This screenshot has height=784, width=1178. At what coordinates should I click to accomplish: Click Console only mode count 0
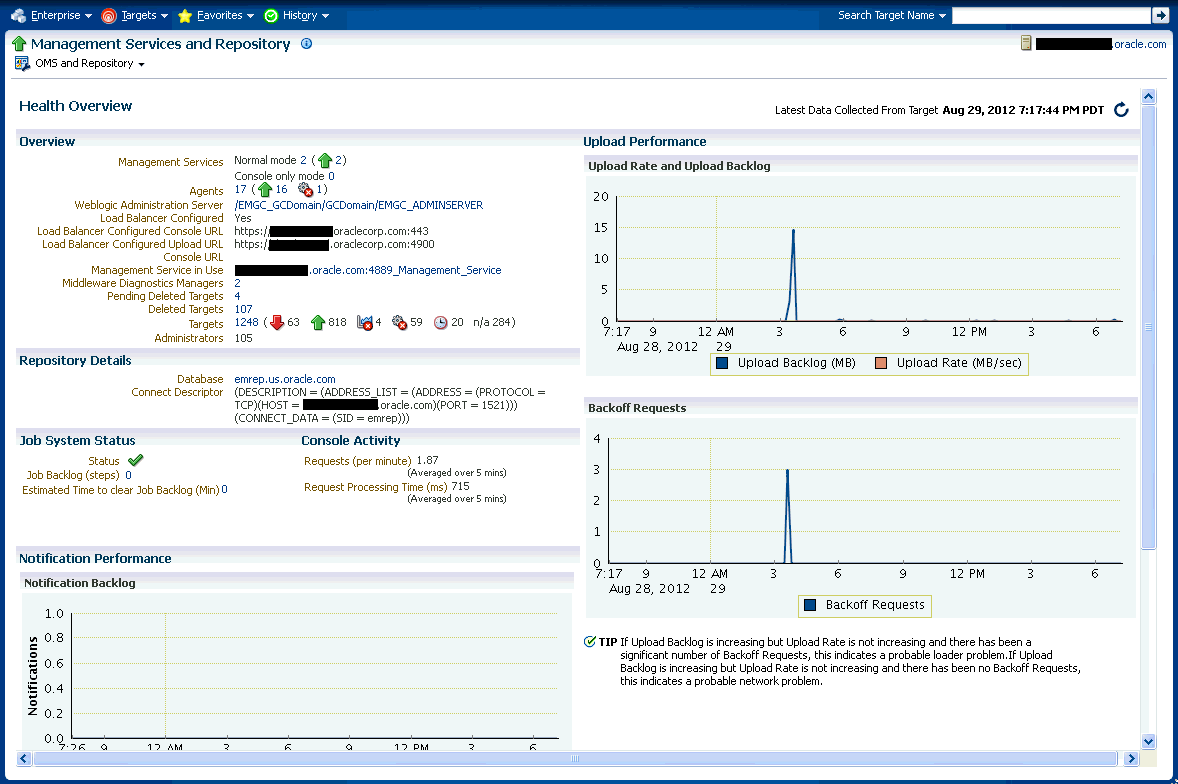[331, 176]
